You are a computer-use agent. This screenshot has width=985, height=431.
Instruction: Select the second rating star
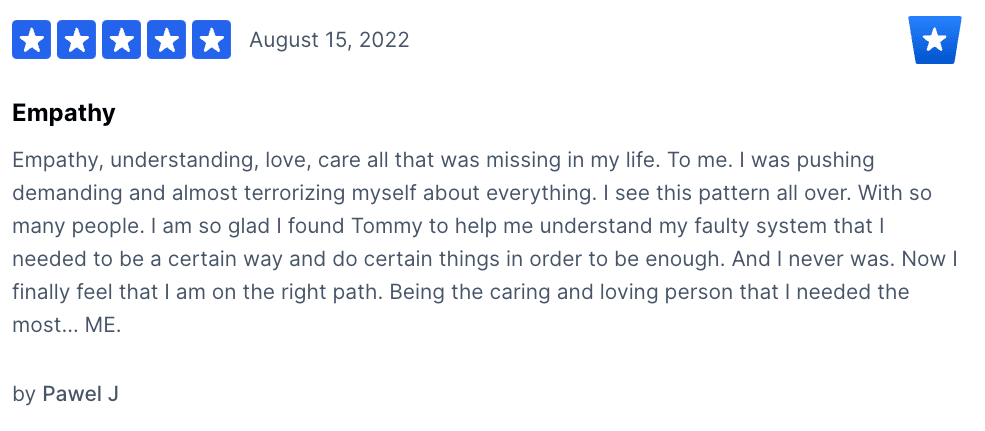(x=77, y=40)
